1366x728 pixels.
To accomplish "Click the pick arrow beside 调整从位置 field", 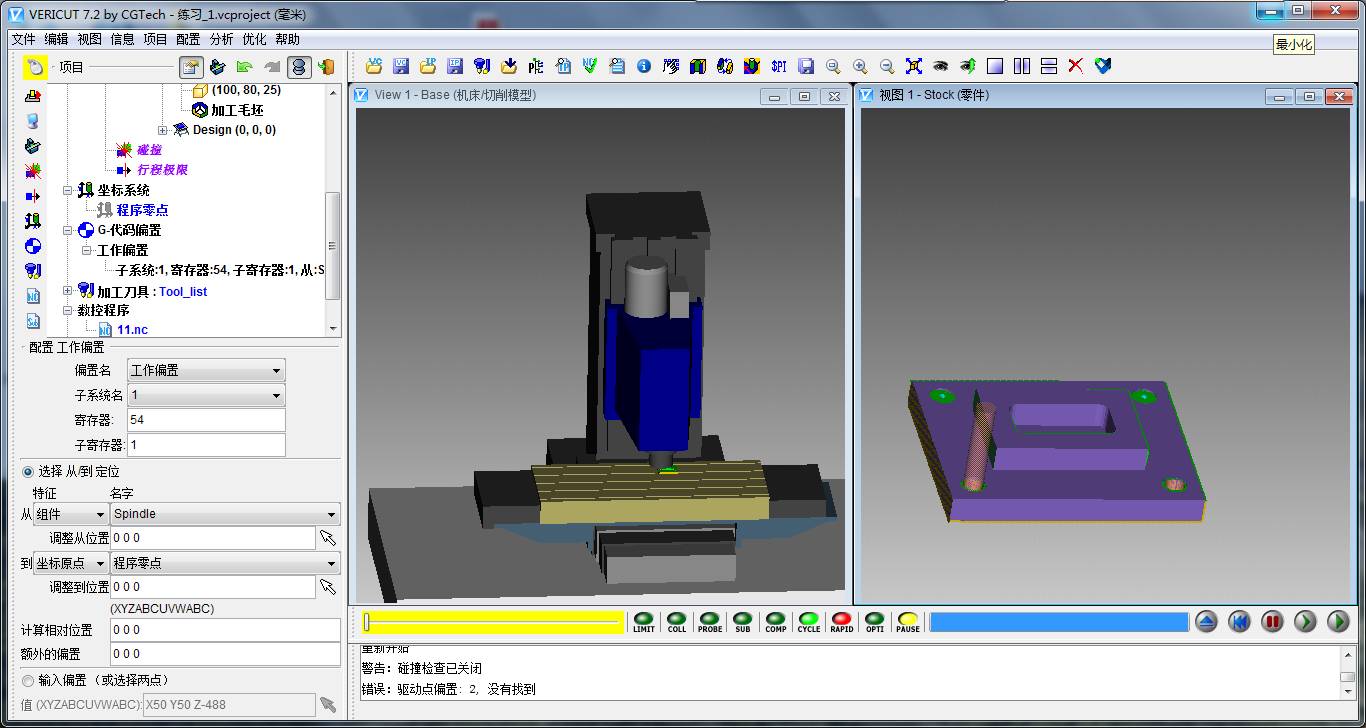I will click(328, 538).
